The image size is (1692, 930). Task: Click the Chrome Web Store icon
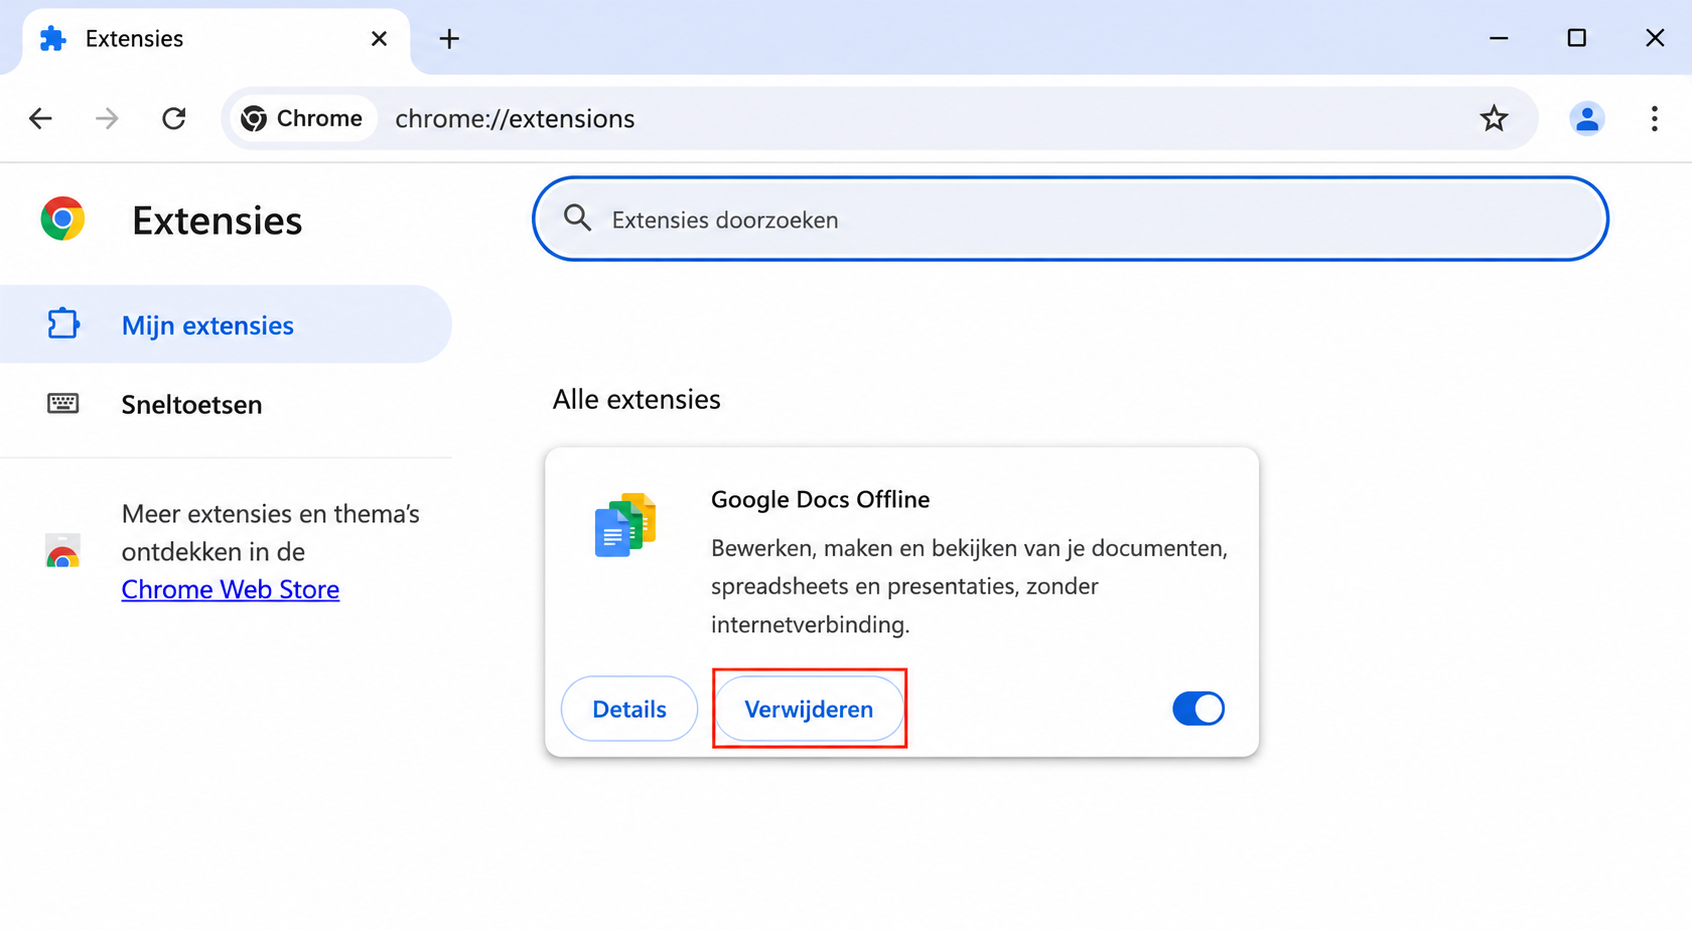(63, 551)
